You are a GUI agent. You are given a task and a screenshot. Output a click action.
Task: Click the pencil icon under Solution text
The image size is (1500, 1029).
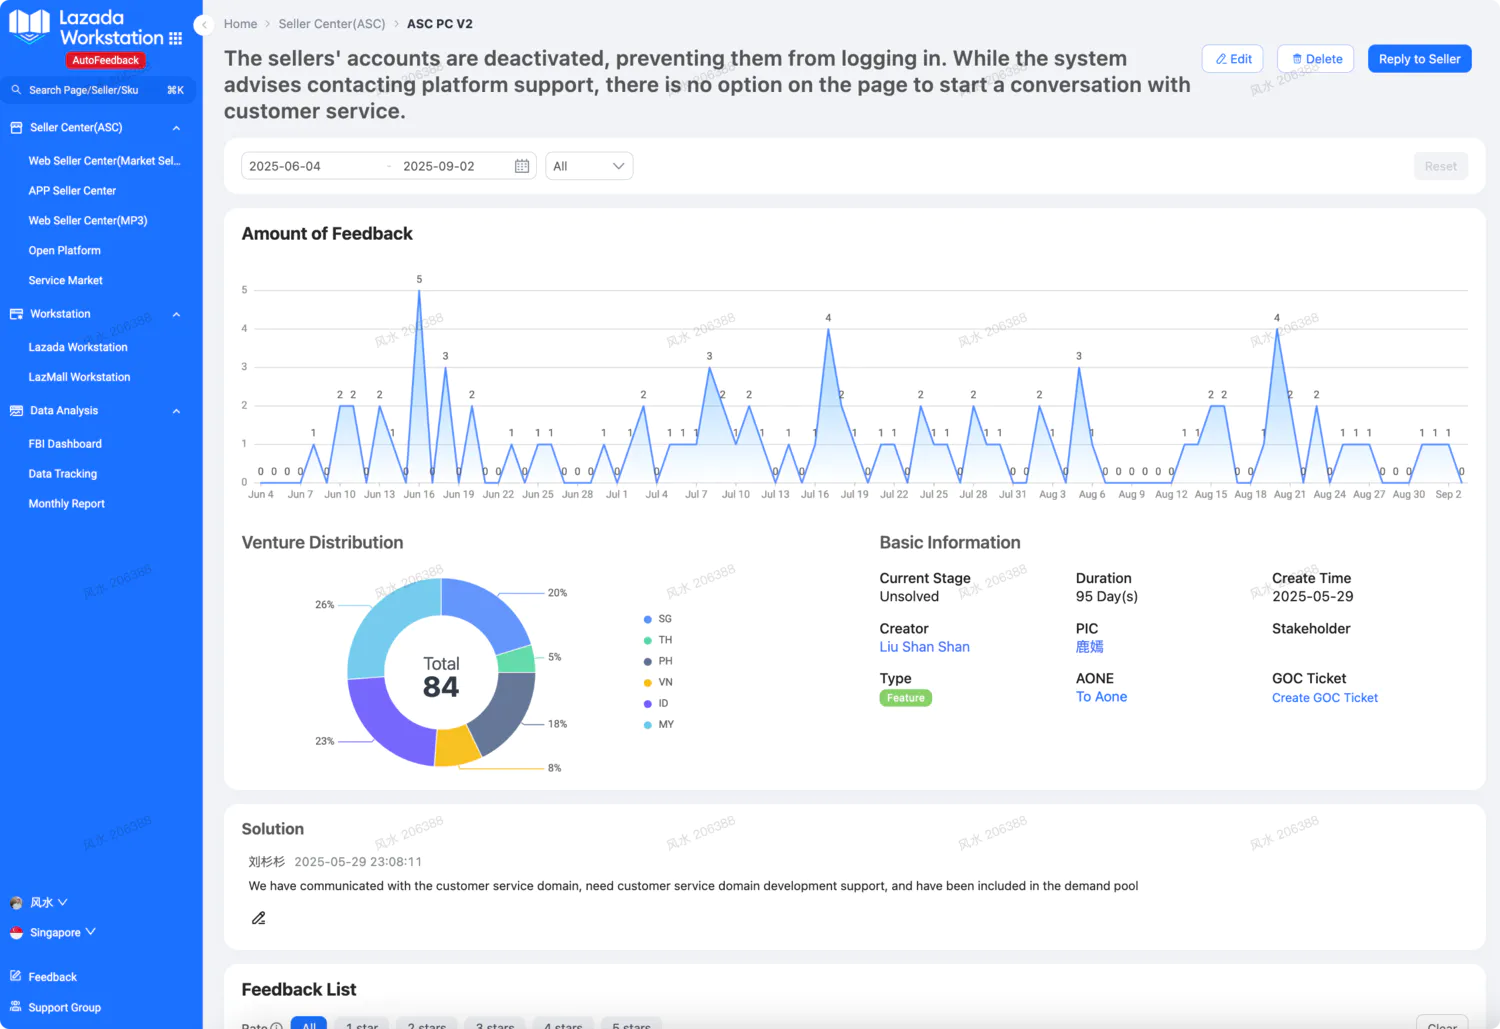pyautogui.click(x=258, y=918)
